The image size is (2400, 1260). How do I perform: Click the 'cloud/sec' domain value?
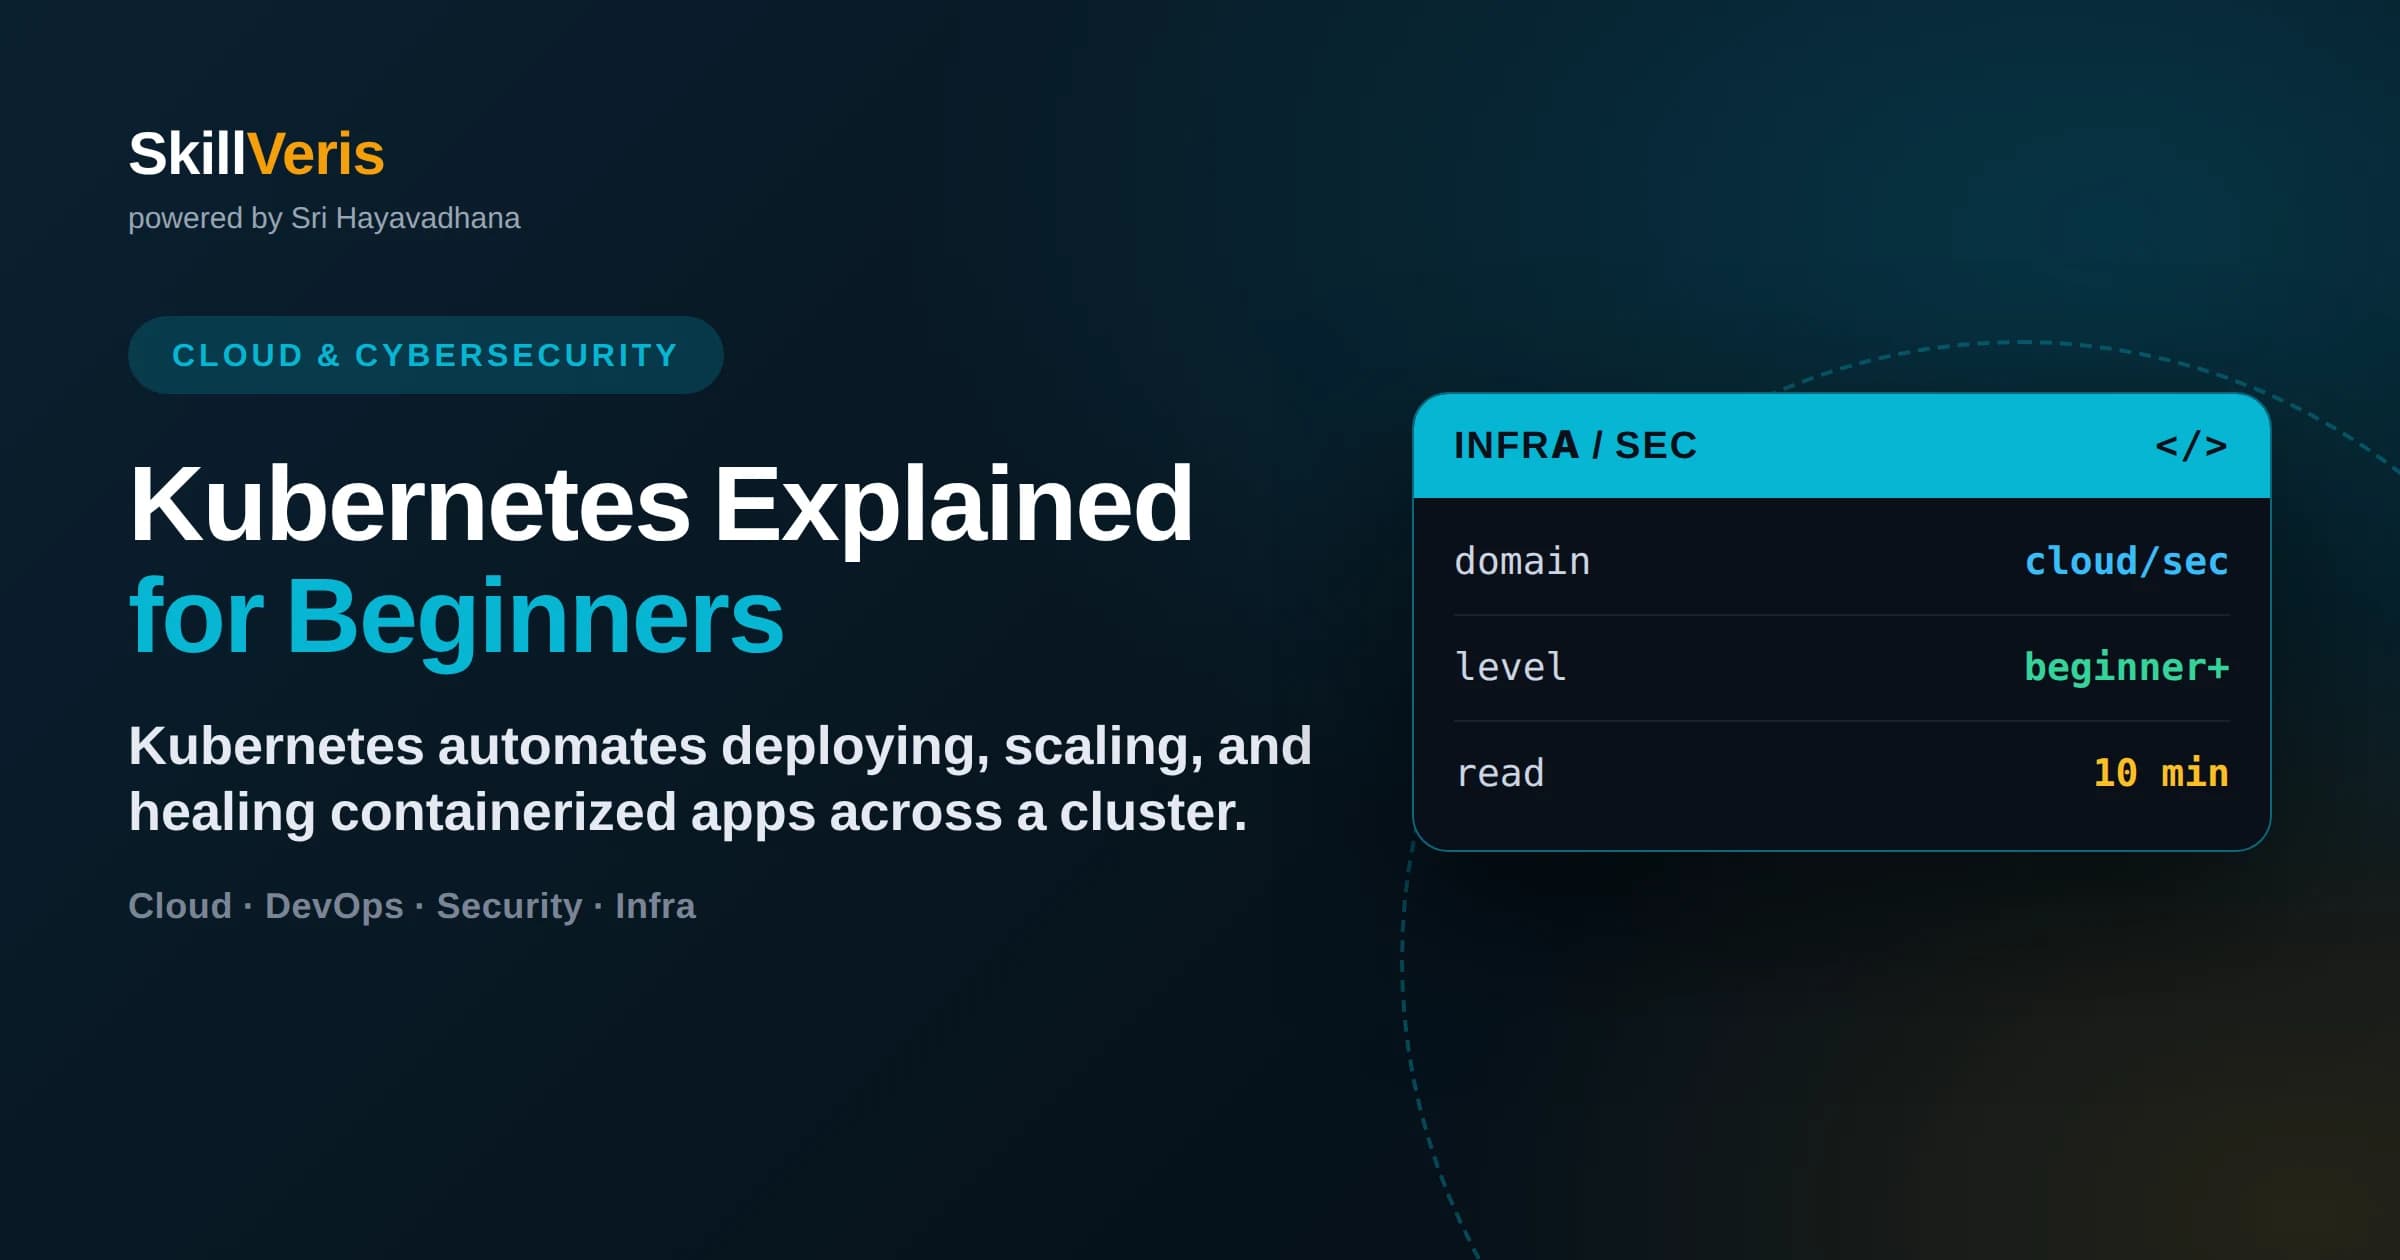pos(2127,561)
